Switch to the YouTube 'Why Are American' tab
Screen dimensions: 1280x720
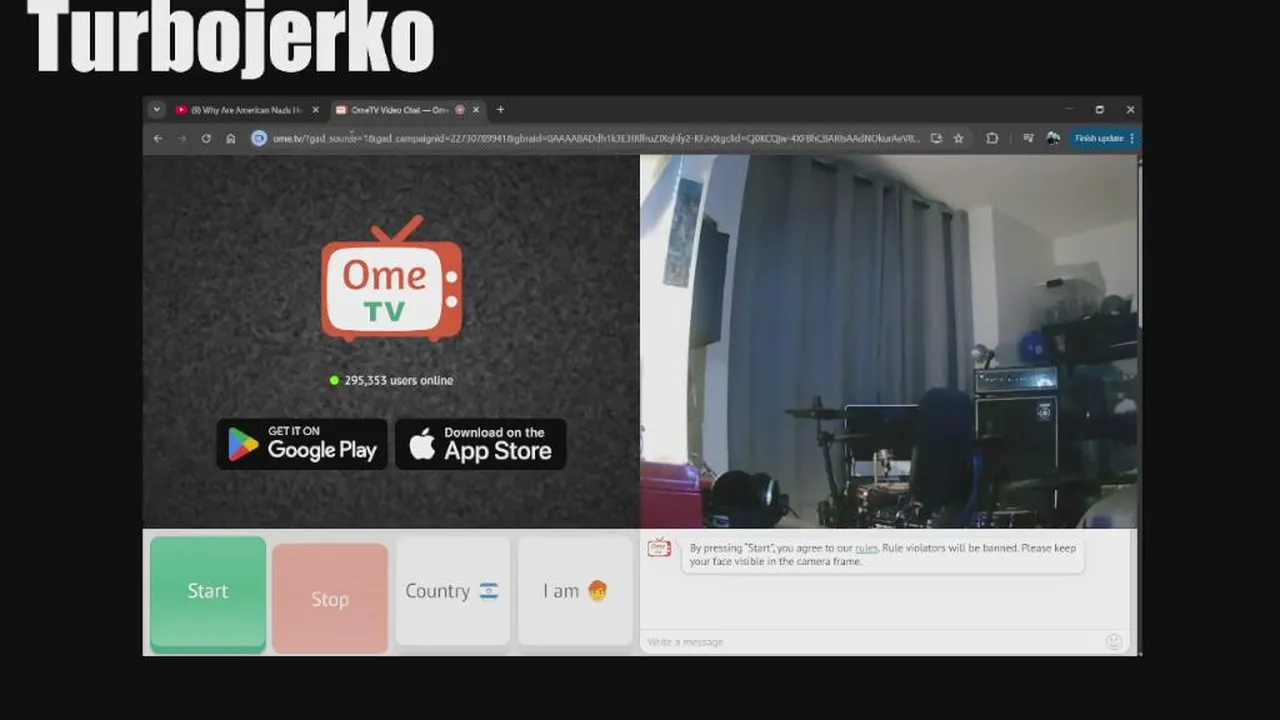(247, 110)
